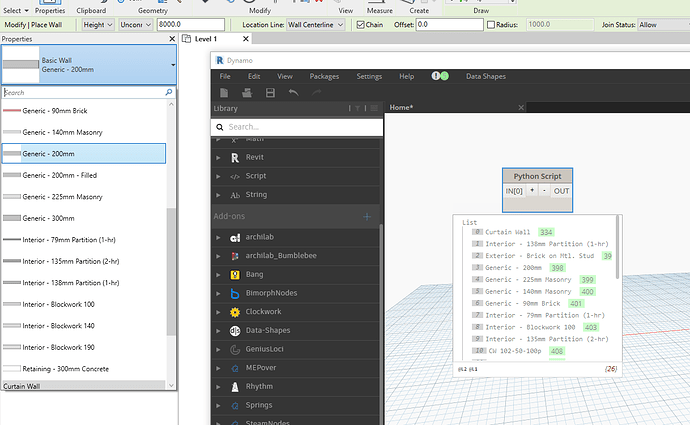Click the Redo arrow in Dynamo toolbar

click(x=316, y=92)
